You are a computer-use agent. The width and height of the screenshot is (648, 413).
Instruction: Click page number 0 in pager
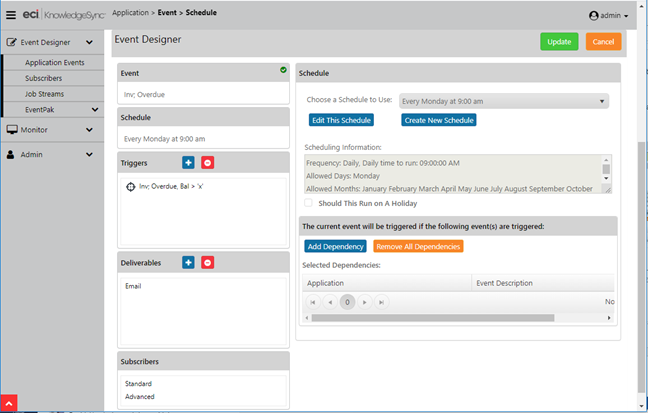coord(347,302)
